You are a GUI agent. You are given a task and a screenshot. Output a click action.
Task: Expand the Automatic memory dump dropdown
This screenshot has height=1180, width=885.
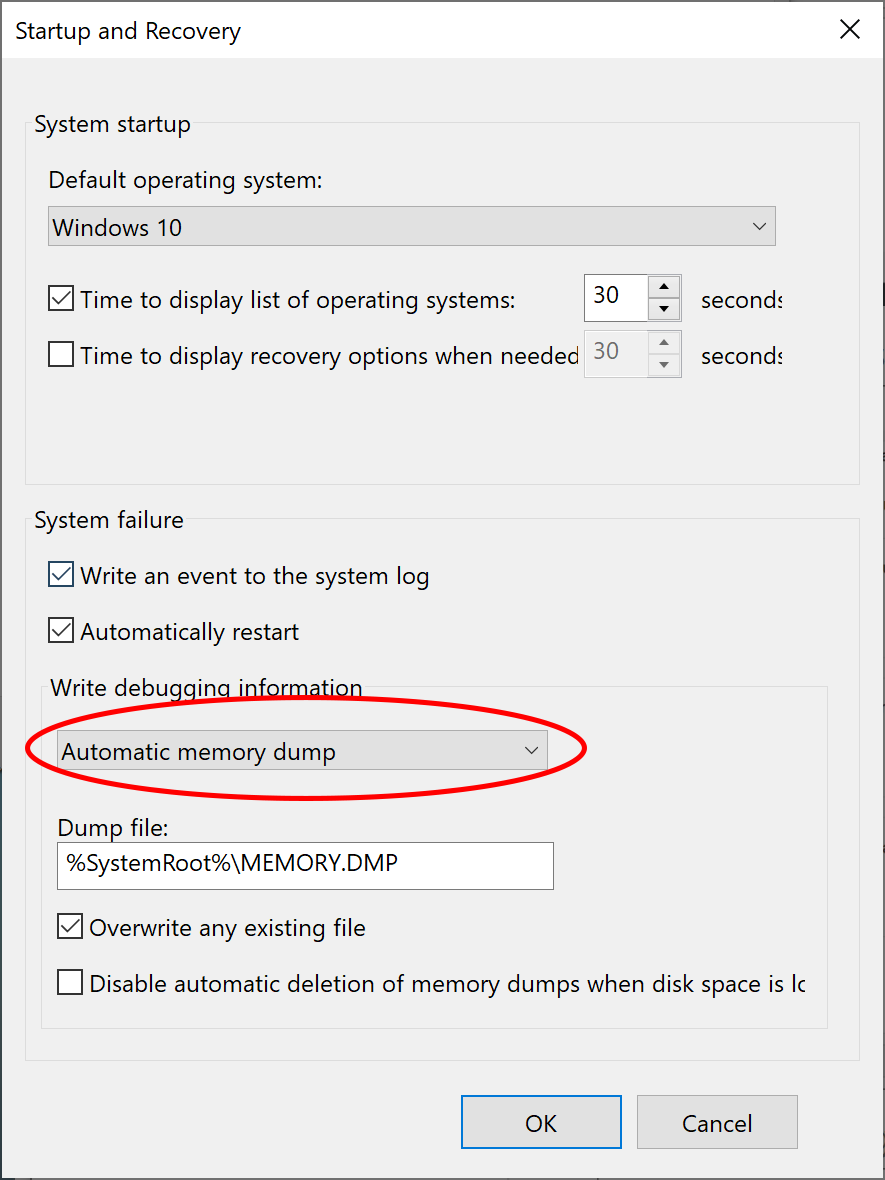301,751
